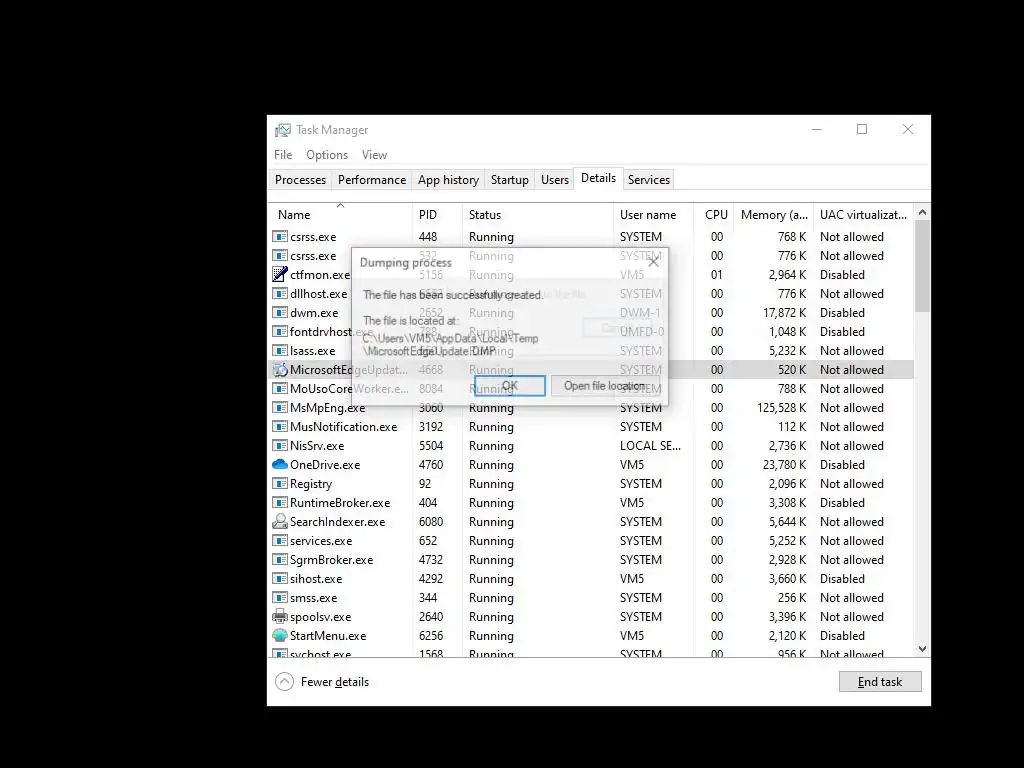Click the OneDrive.exe cloud icon
Screen dimensions: 1024x768
[280, 464]
